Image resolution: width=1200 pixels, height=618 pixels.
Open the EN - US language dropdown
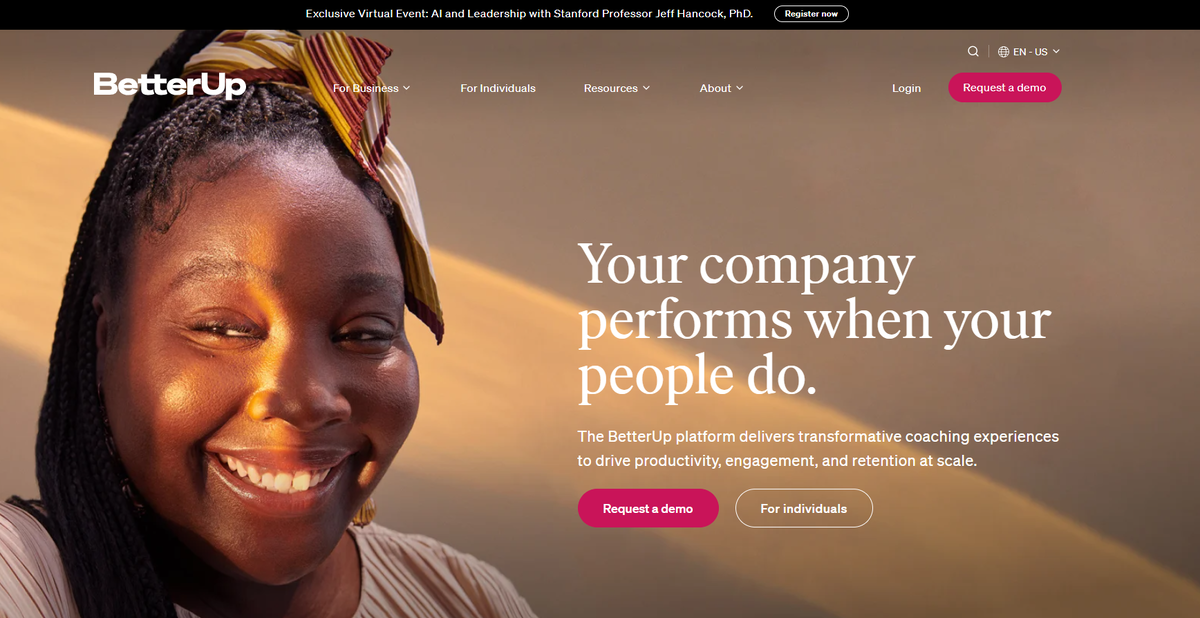point(1029,52)
